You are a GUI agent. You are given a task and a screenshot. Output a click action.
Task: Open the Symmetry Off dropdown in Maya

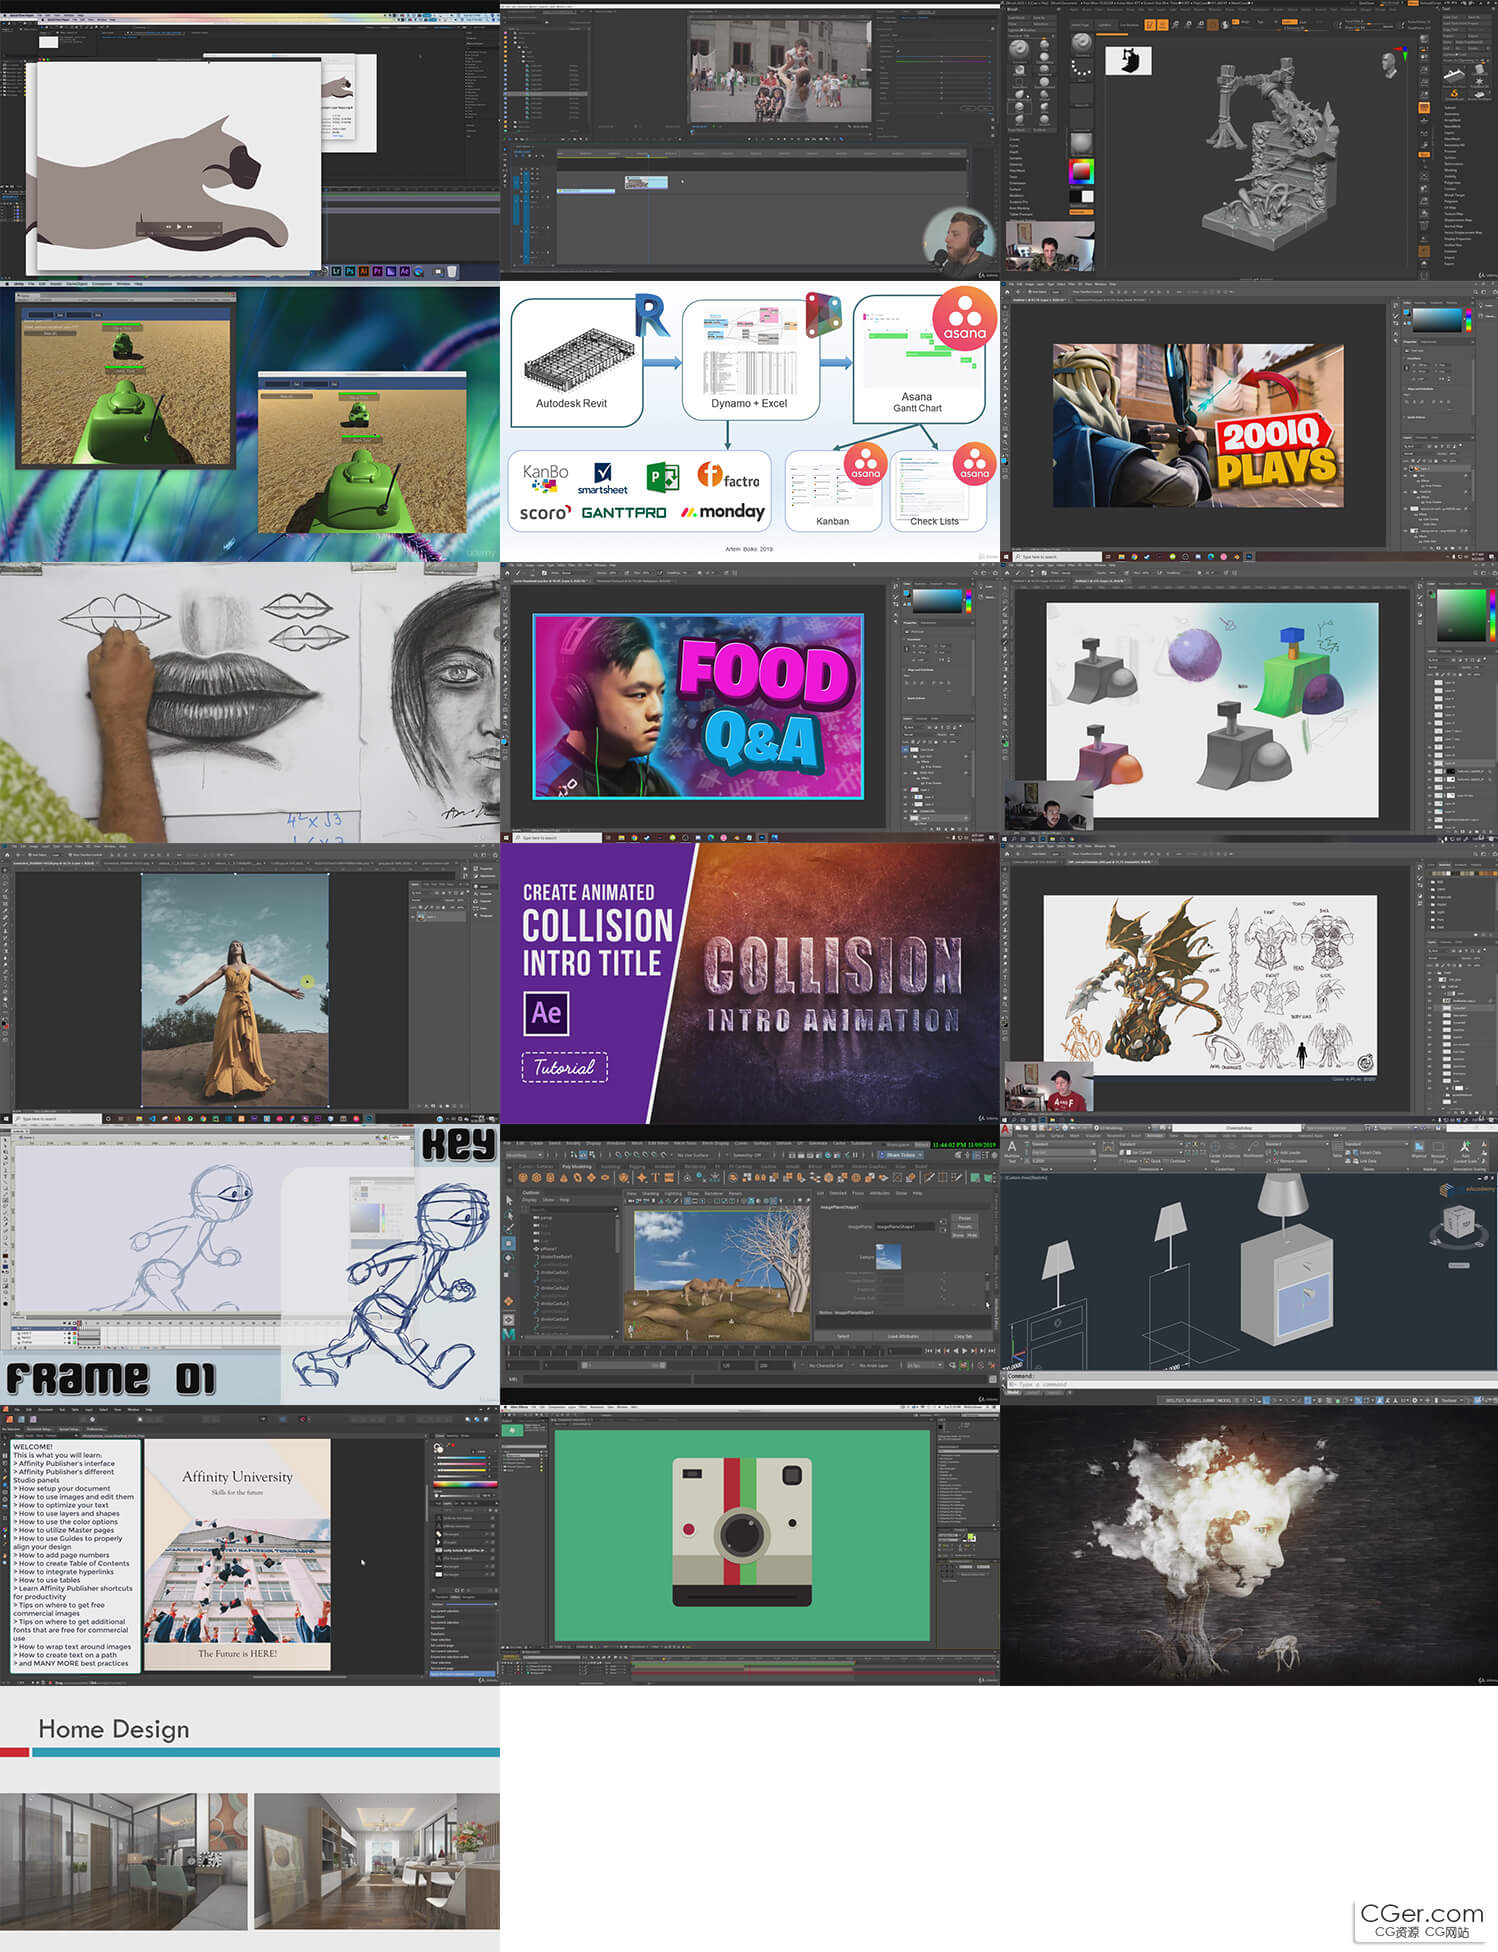pyautogui.click(x=749, y=1155)
